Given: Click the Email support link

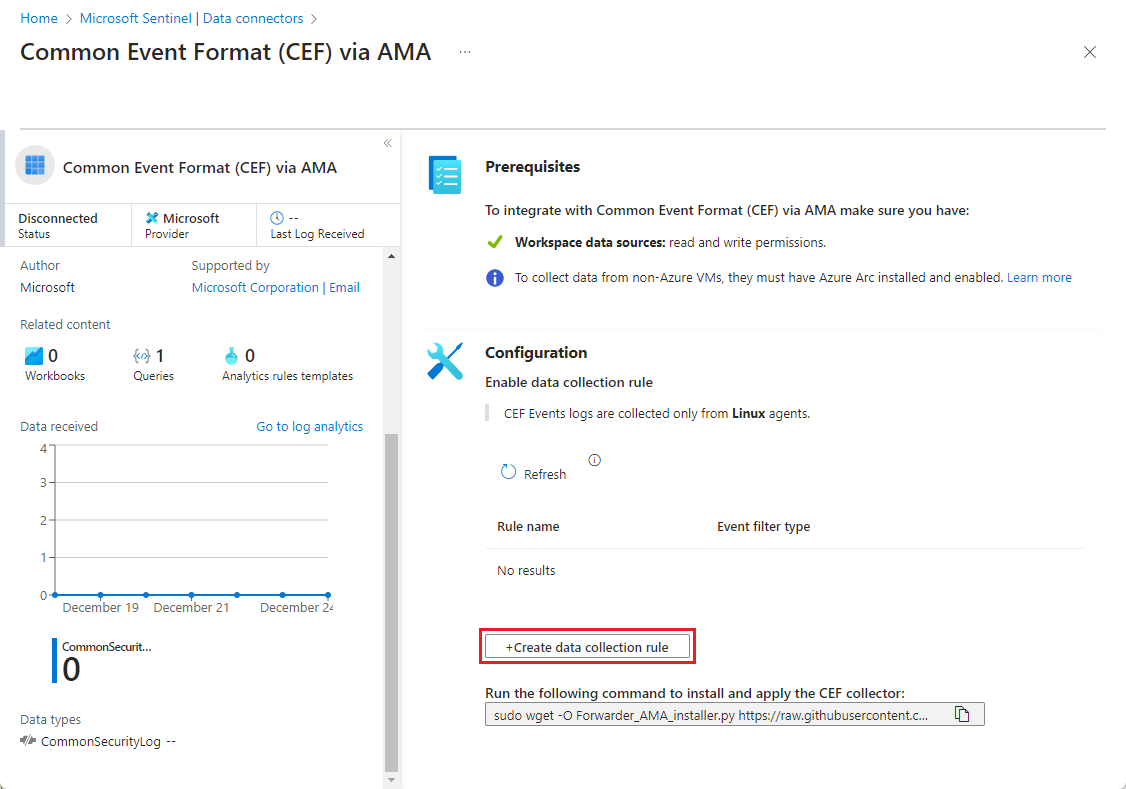Looking at the screenshot, I should pos(345,288).
